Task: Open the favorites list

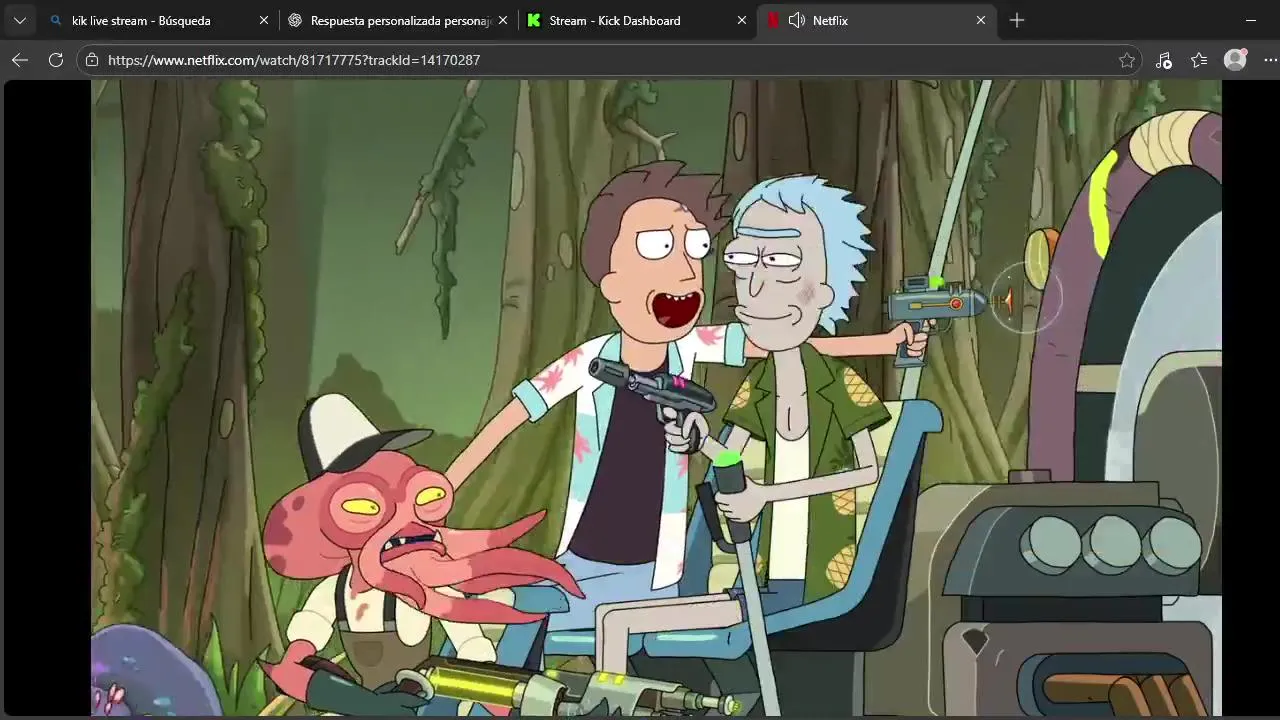Action: [1199, 60]
